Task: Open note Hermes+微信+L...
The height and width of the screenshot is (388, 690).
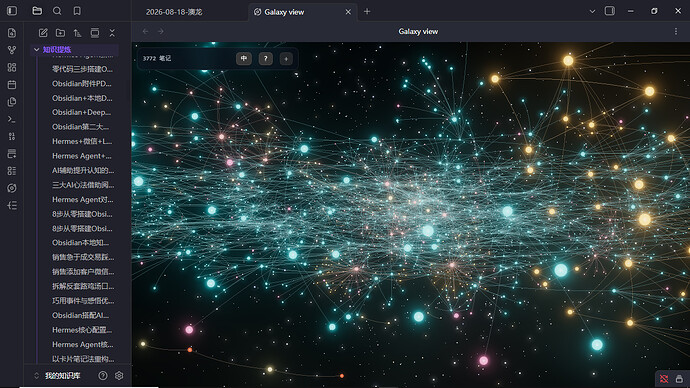Action: (x=82, y=141)
